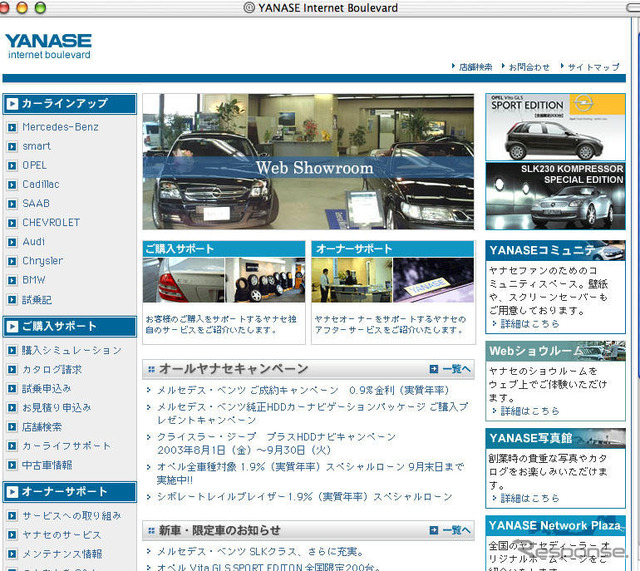Open メルセデス・ベンツ純正HDDカーナビ campaign link
This screenshot has height=571, width=640.
(312, 413)
